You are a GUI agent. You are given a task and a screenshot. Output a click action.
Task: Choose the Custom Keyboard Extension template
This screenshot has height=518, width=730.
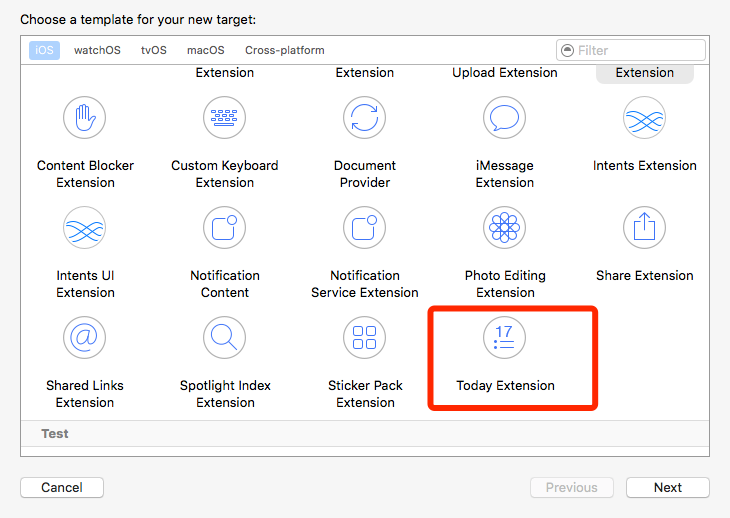point(225,118)
